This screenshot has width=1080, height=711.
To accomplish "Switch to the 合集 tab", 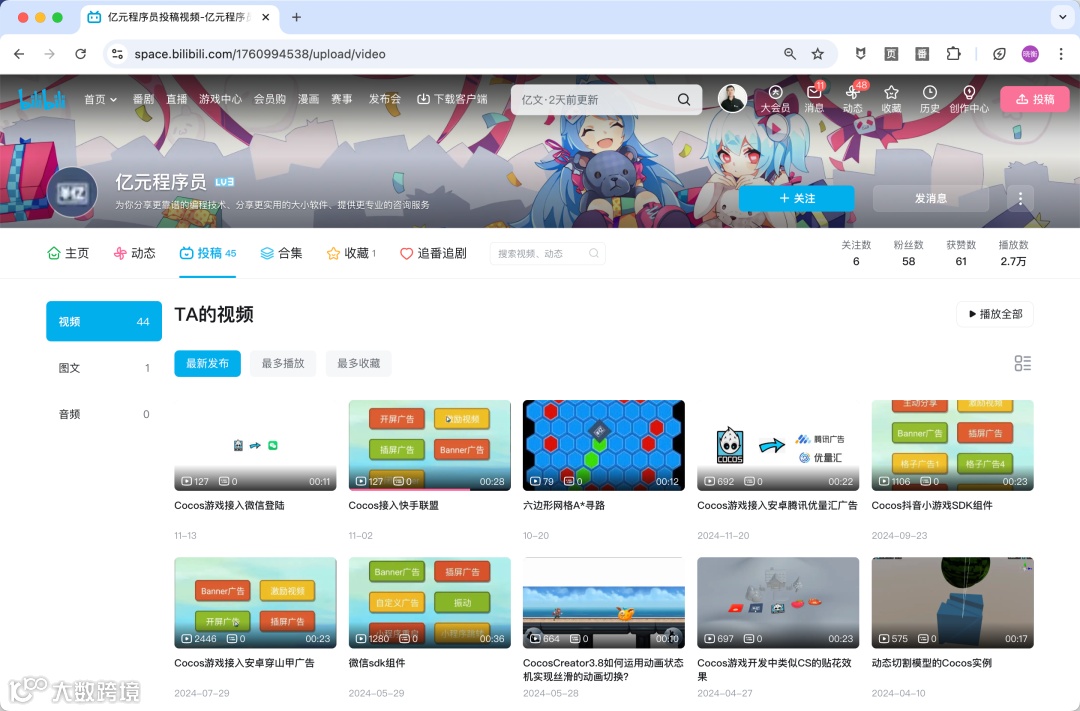I will click(x=281, y=254).
